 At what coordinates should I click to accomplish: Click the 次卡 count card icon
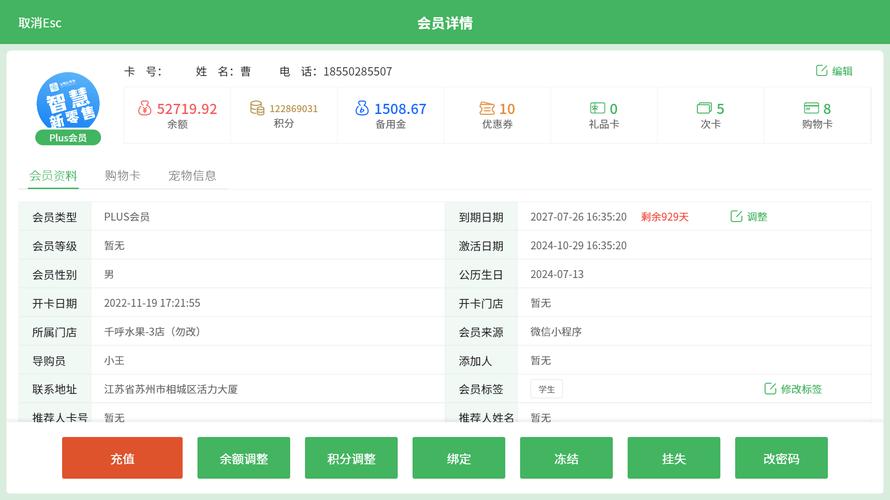click(704, 109)
